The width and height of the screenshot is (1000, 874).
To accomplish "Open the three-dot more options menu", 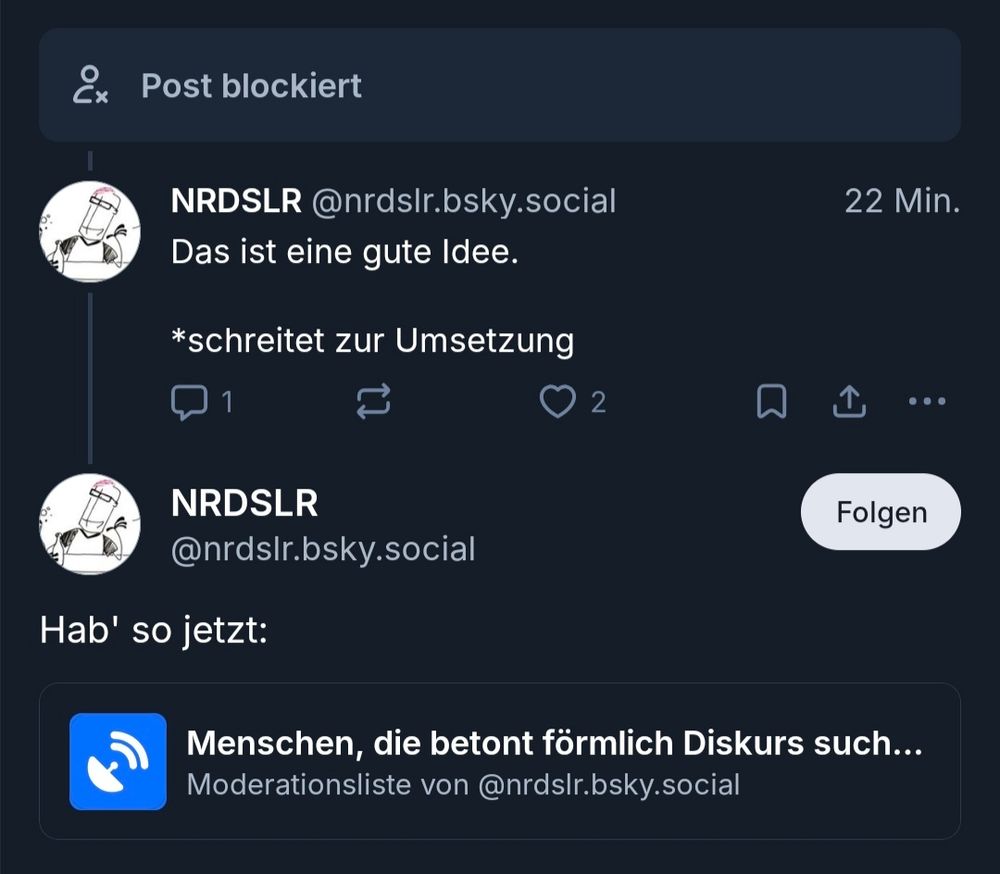I will (927, 401).
